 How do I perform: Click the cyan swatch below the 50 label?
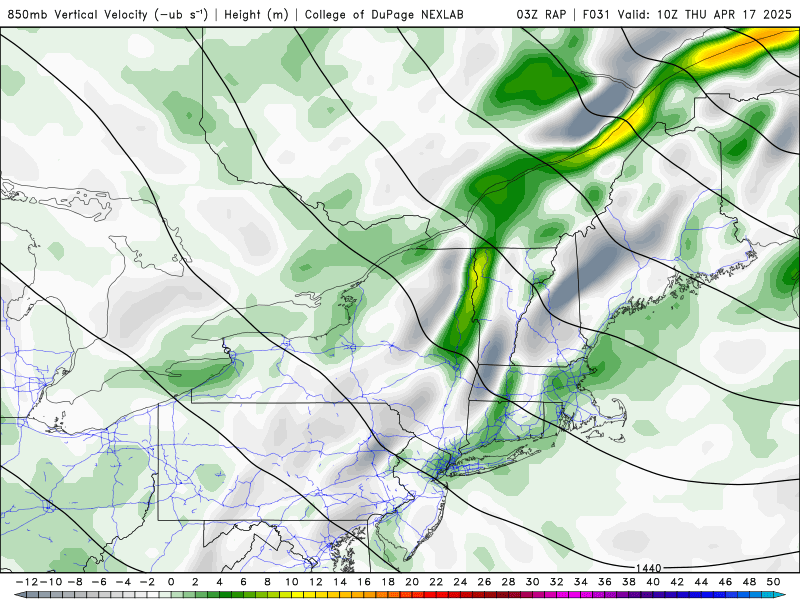tap(779, 595)
